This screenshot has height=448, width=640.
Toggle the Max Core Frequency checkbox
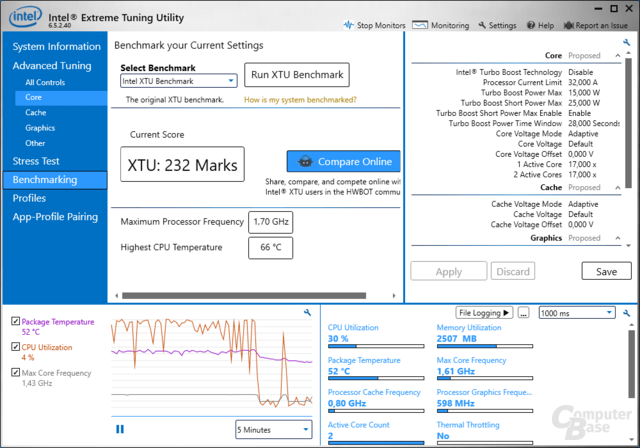pos(14,373)
